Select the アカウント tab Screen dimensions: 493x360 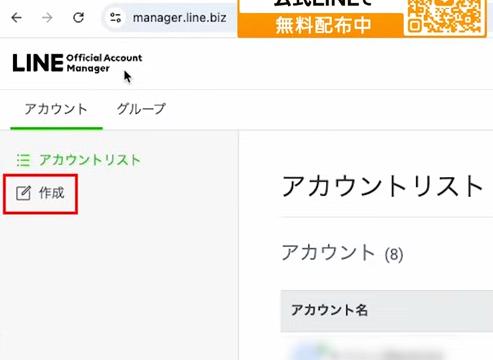coord(56,109)
